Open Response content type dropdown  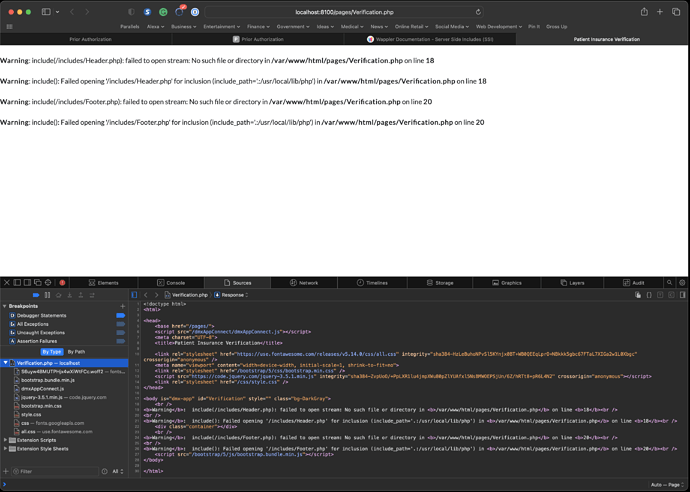tap(231, 295)
